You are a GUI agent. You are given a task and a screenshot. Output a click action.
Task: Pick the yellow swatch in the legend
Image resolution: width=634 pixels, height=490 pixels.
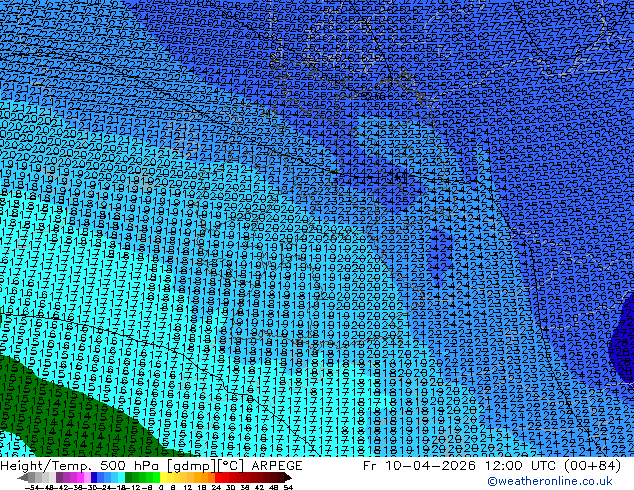pos(163,477)
